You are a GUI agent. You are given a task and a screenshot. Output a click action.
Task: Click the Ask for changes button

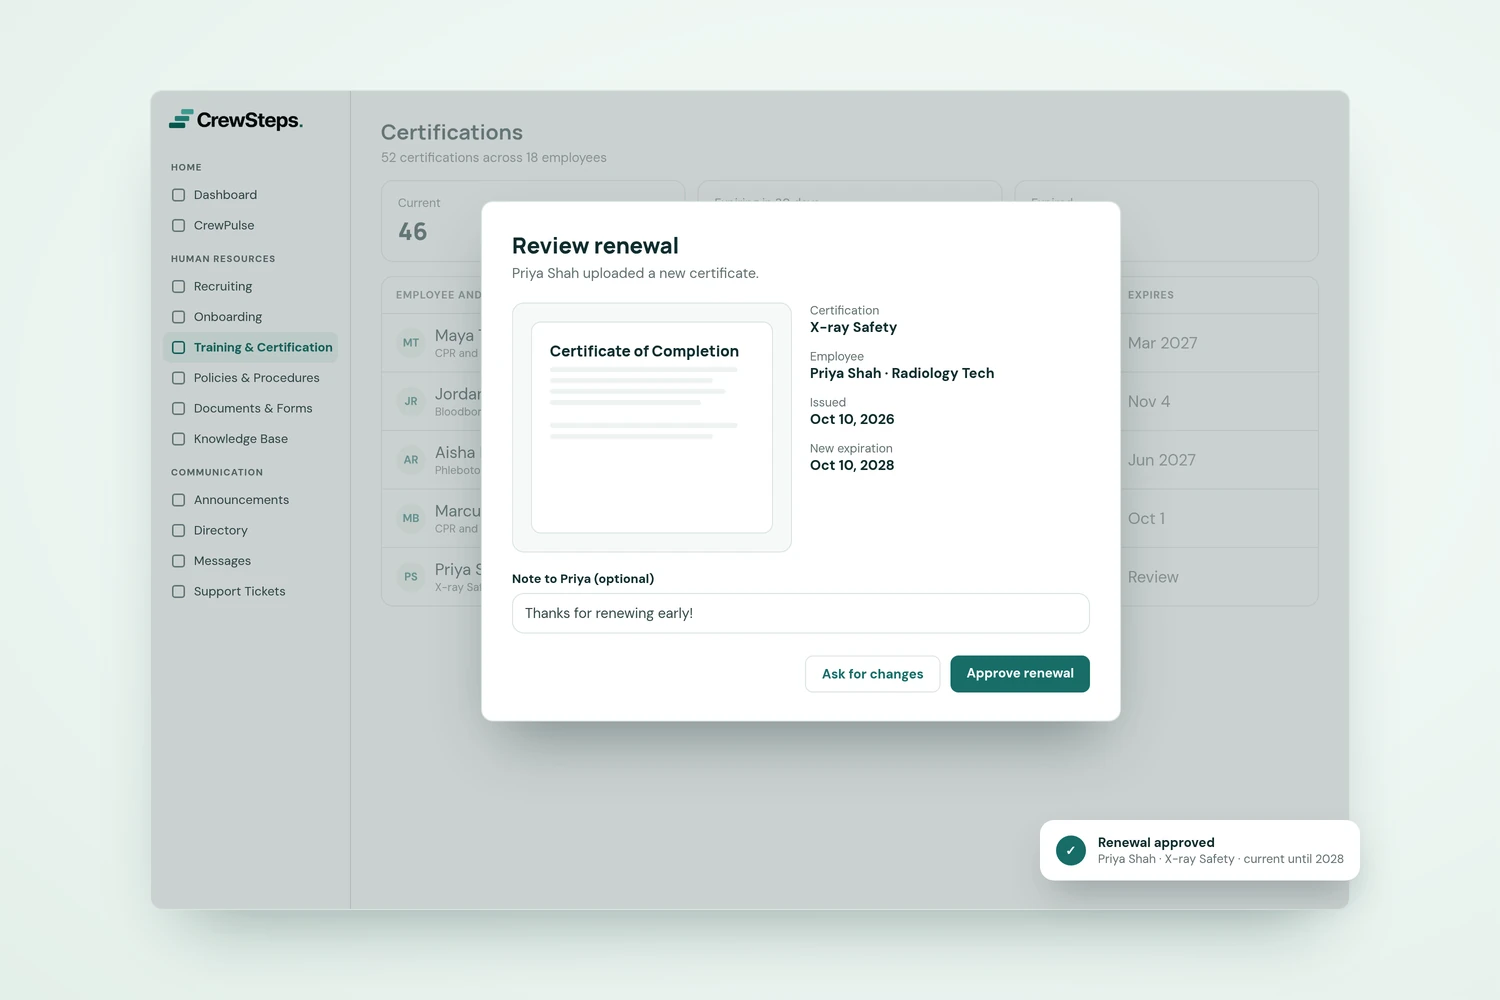click(x=872, y=674)
